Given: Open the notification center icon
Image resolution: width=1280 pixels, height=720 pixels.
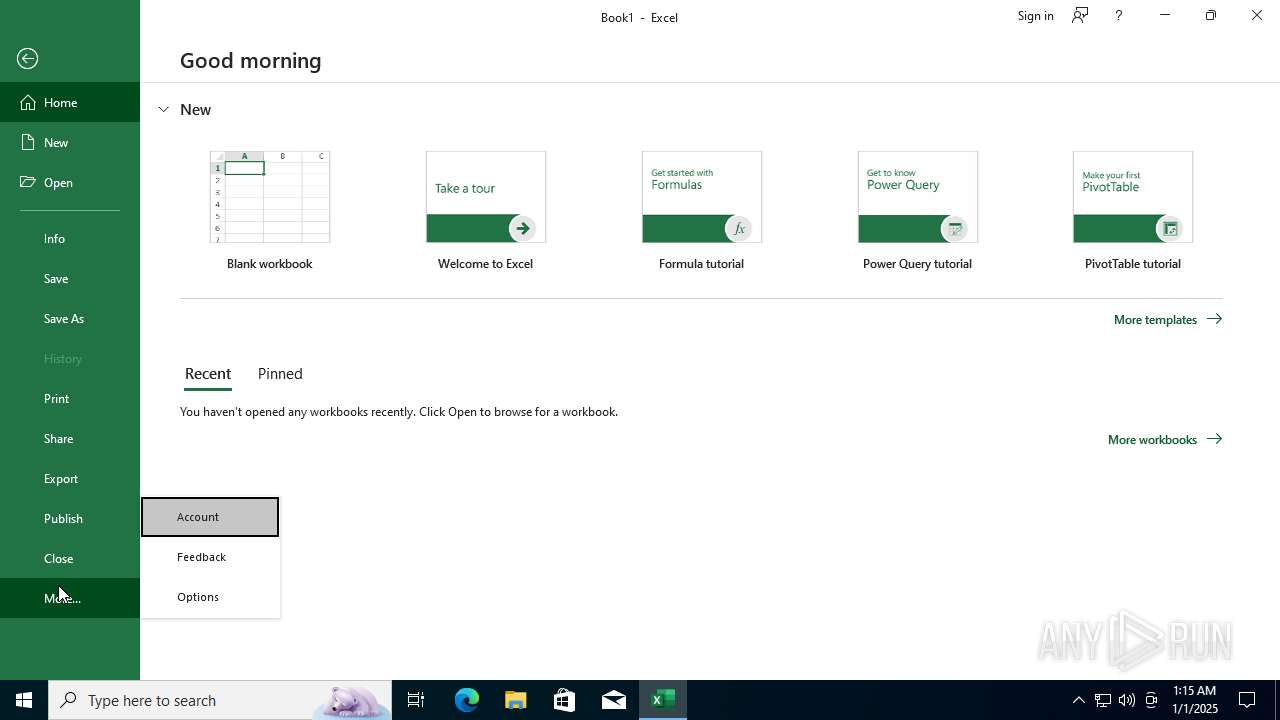Looking at the screenshot, I should click(1247, 700).
